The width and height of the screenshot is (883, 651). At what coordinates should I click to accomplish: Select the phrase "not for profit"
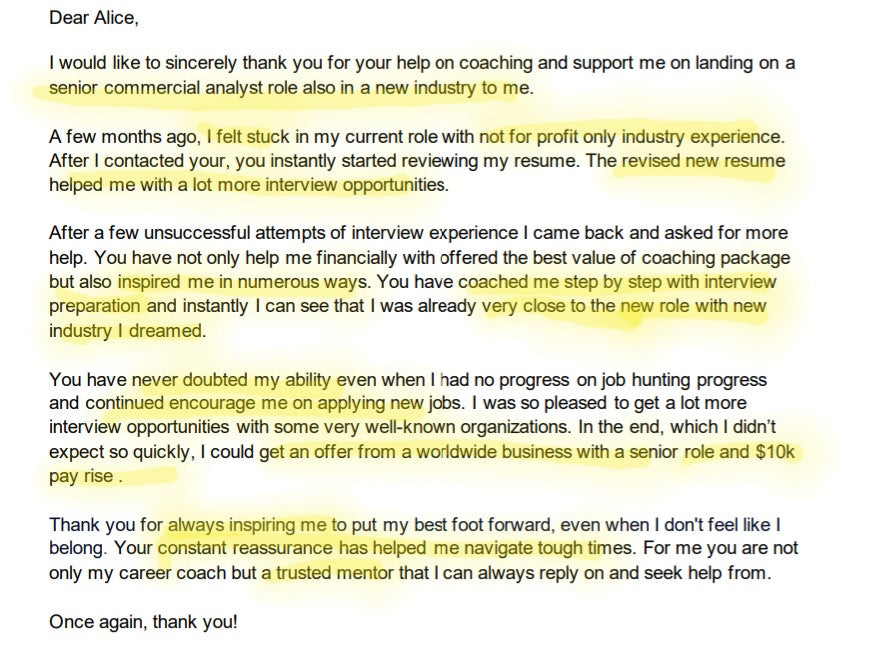pyautogui.click(x=530, y=136)
